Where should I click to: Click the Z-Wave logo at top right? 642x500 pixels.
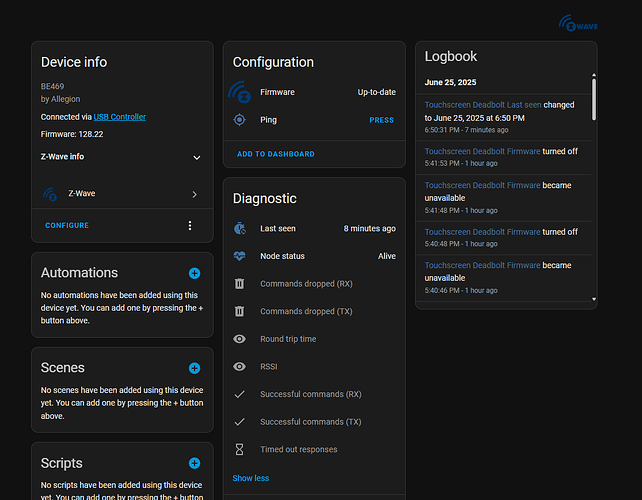point(578,23)
